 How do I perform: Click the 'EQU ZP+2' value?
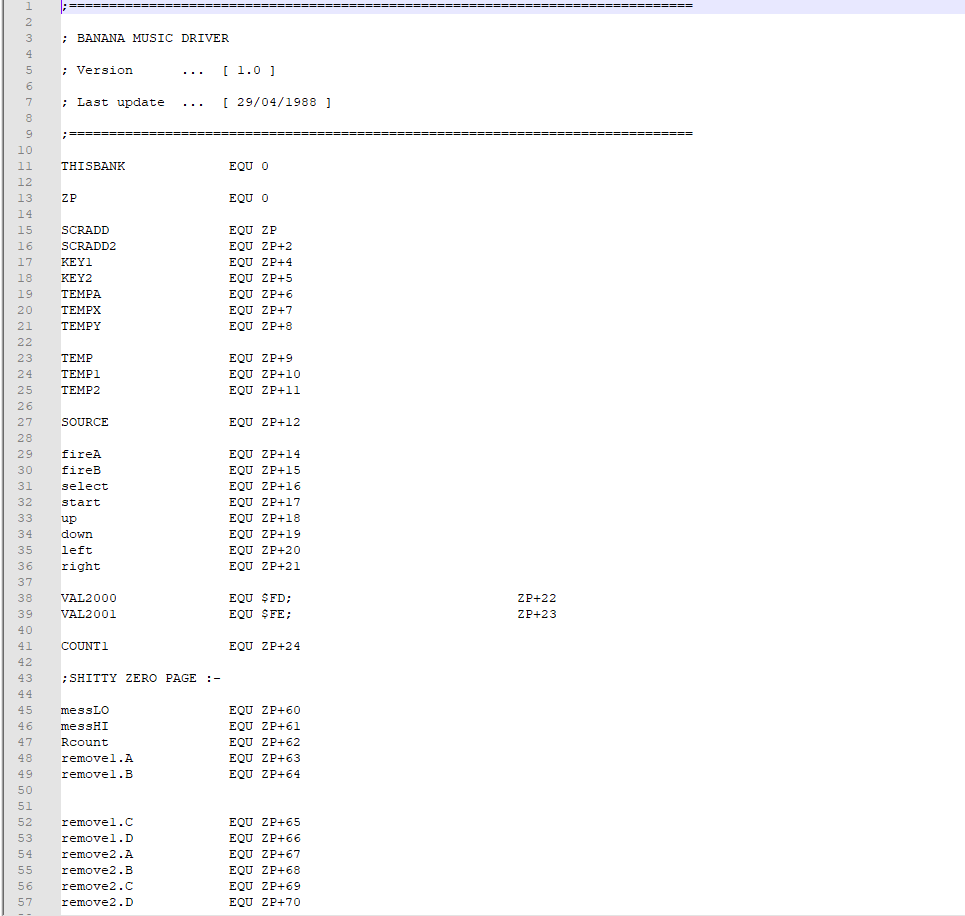[261, 246]
